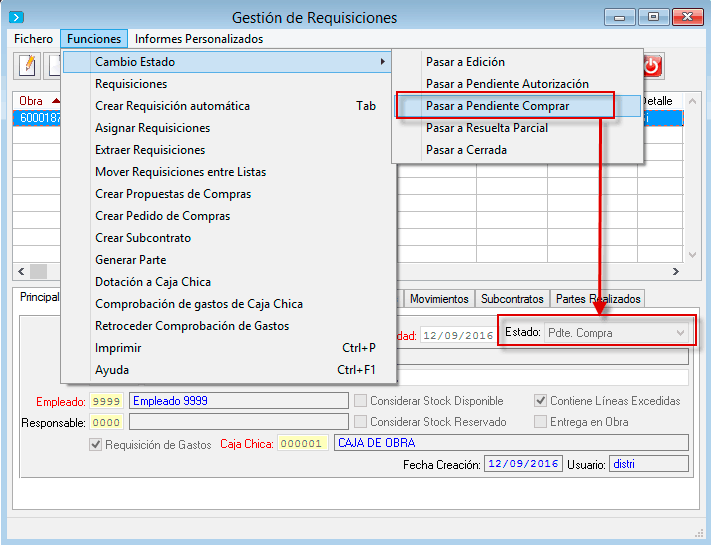The width and height of the screenshot is (711, 545).
Task: Choose Crear Subcontrato
Action: (227, 238)
